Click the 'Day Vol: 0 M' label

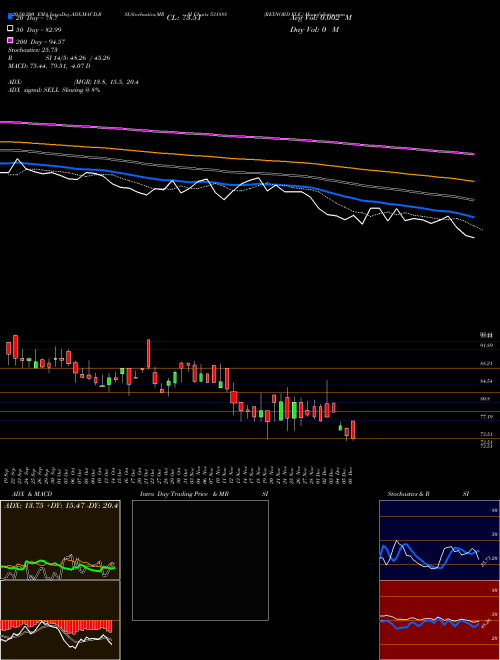[314, 29]
